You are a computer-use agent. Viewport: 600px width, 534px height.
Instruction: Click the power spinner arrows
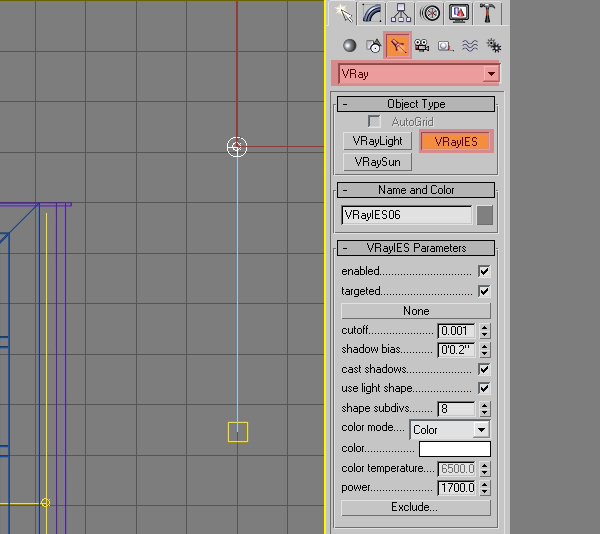coord(484,488)
